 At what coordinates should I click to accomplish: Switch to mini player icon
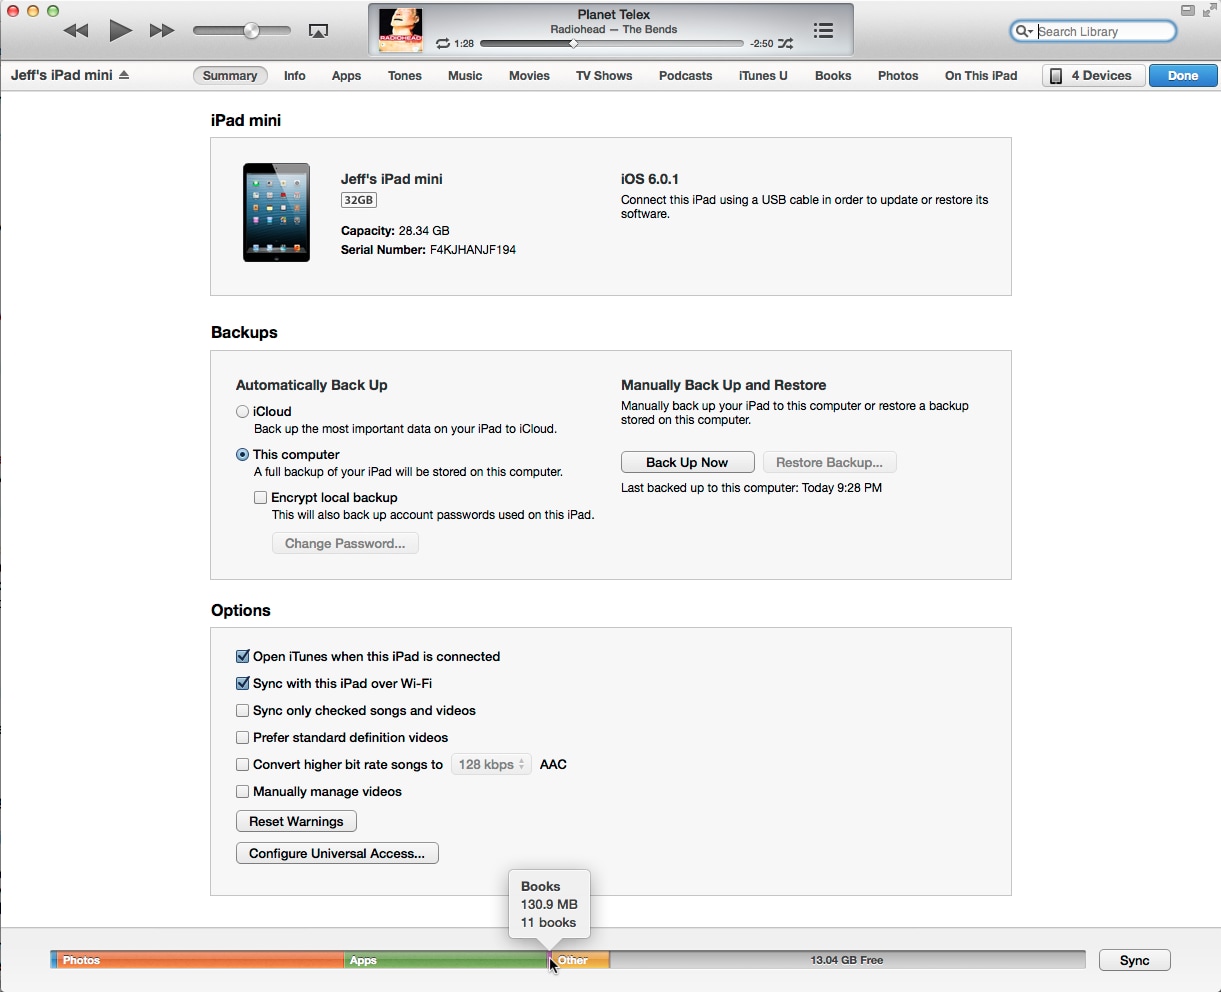[1188, 11]
